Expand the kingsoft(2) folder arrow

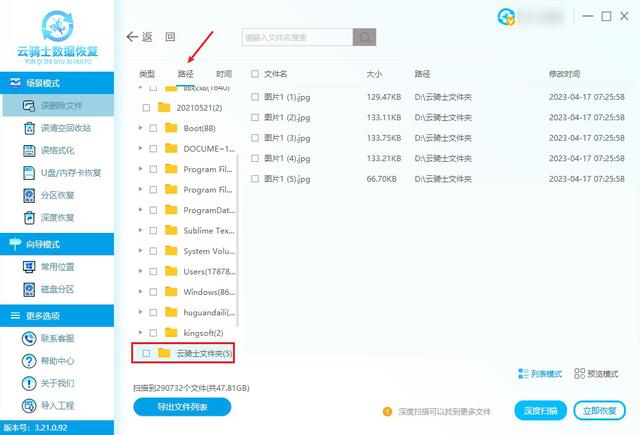pyautogui.click(x=140, y=333)
